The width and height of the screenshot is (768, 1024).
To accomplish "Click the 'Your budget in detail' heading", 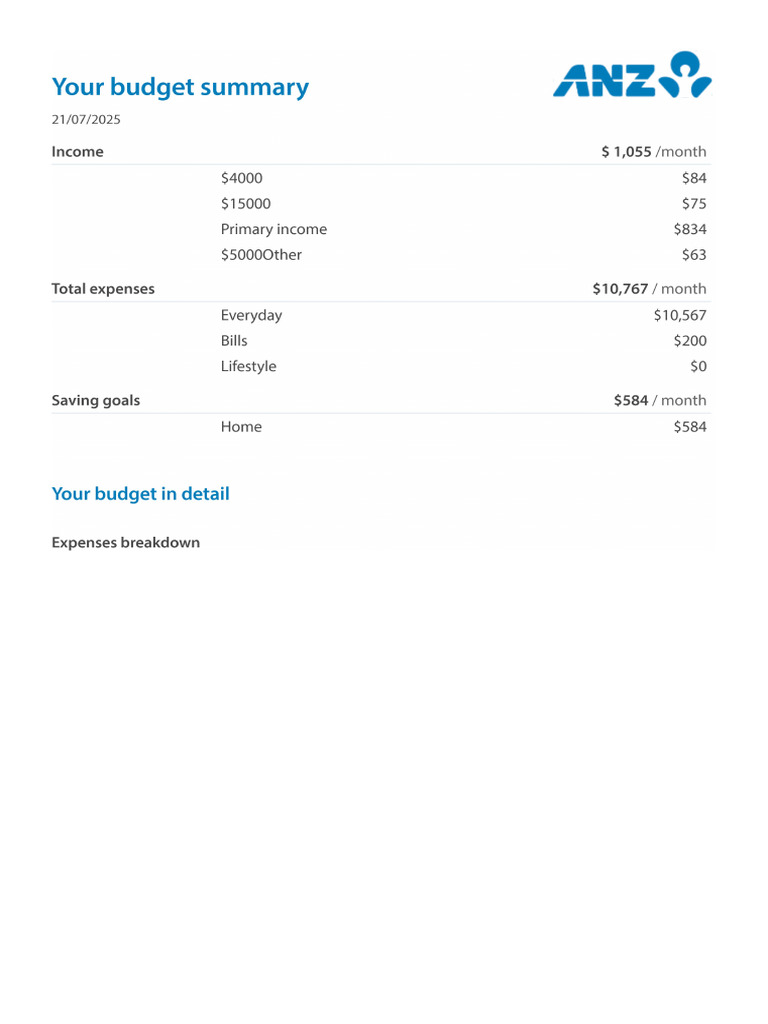I will (x=140, y=494).
